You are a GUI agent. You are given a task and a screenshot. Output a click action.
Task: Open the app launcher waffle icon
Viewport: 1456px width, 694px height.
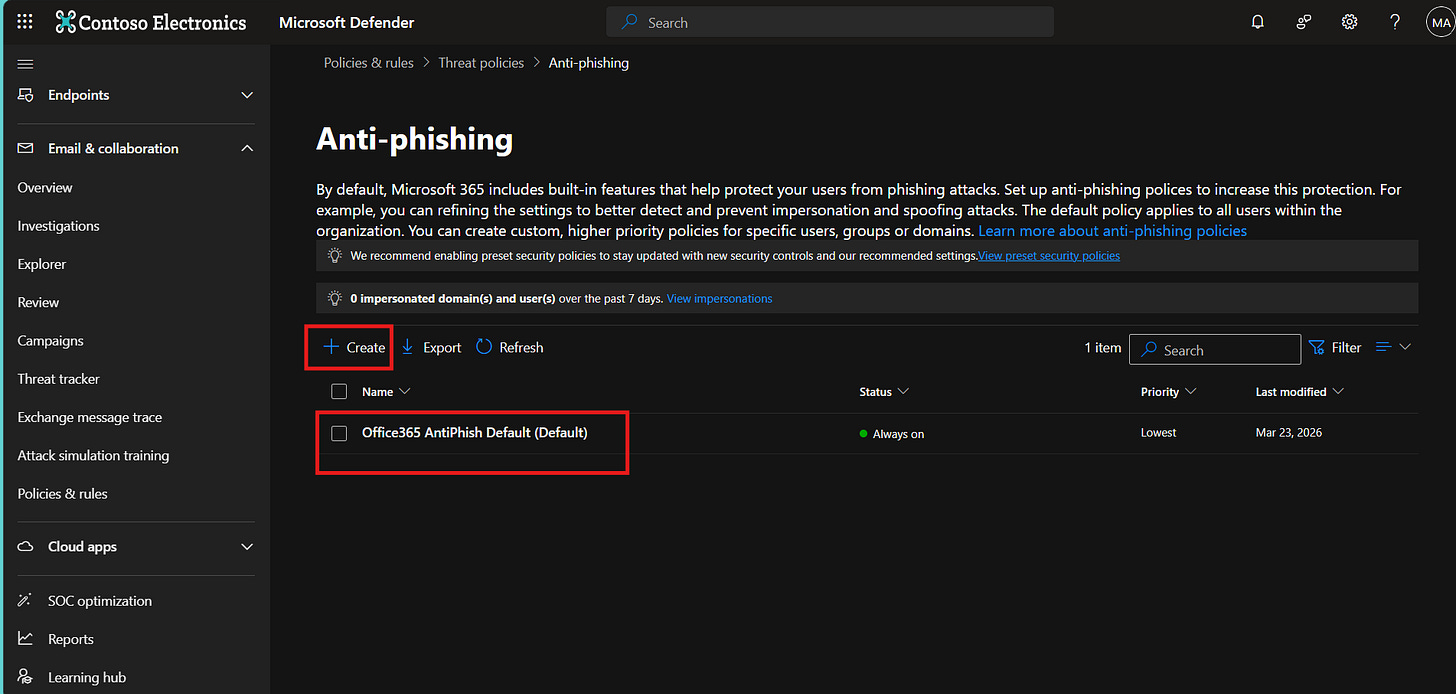click(25, 22)
